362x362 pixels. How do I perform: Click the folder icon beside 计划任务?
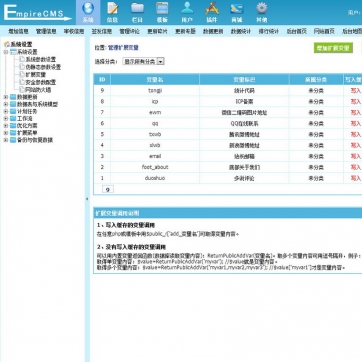coord(13,111)
